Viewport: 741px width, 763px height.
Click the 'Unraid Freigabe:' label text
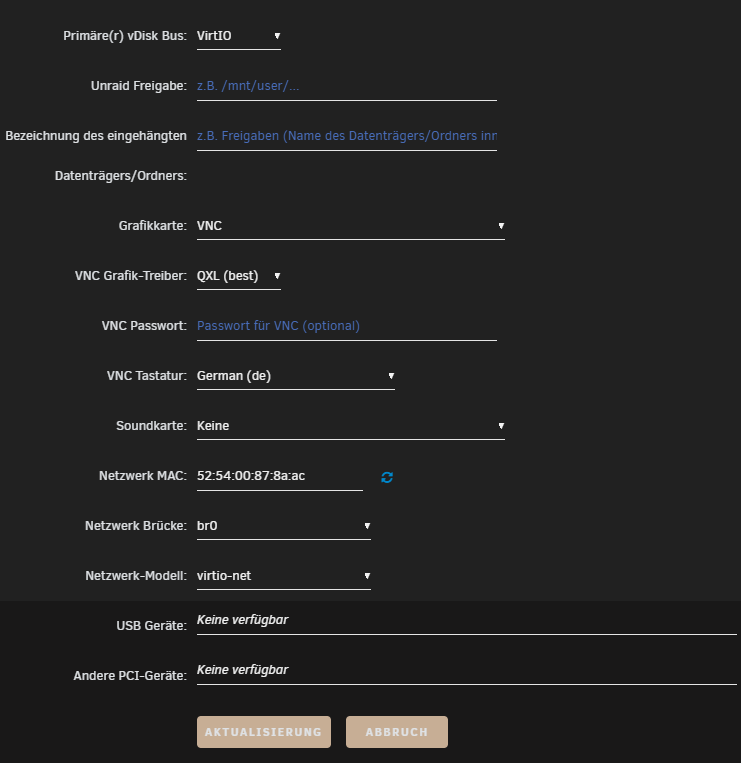(139, 86)
